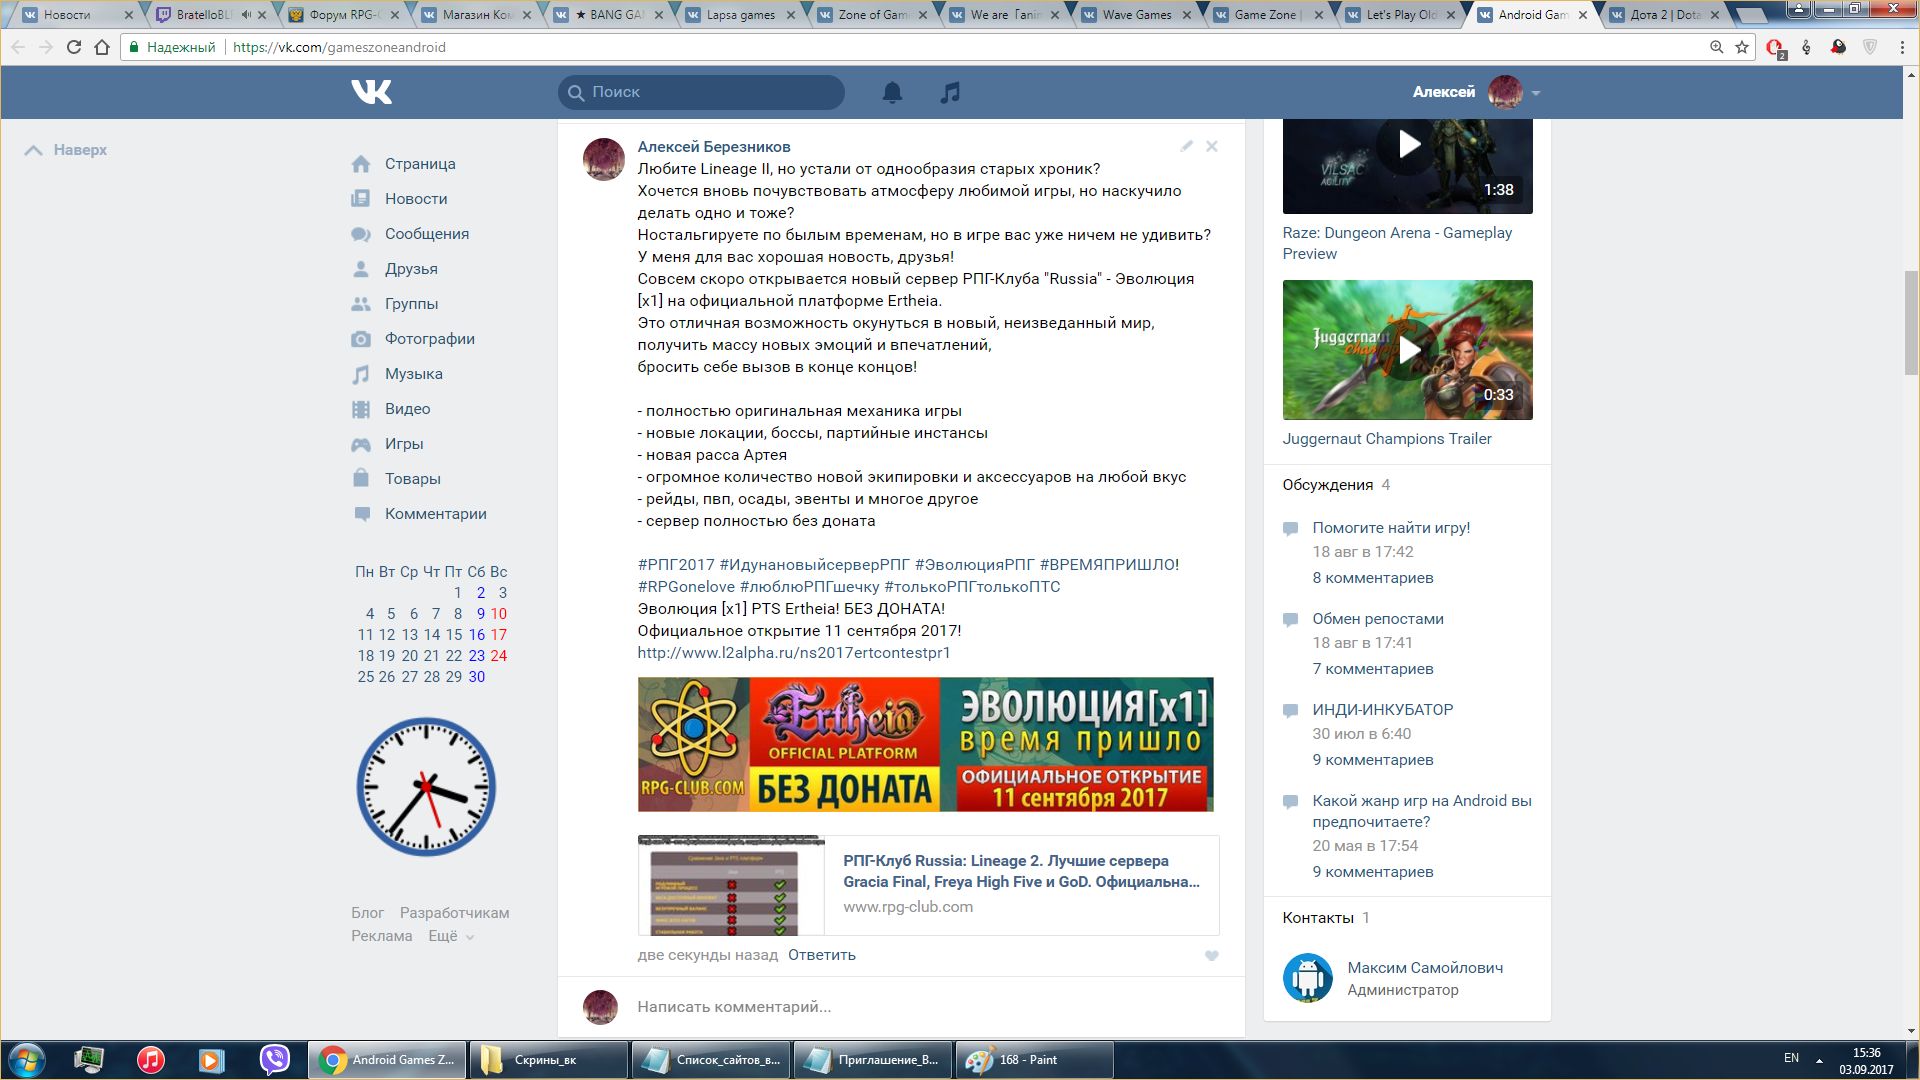Image resolution: width=1920 pixels, height=1080 pixels.
Task: Switch to the Lapsa games browser tab
Action: coord(741,15)
